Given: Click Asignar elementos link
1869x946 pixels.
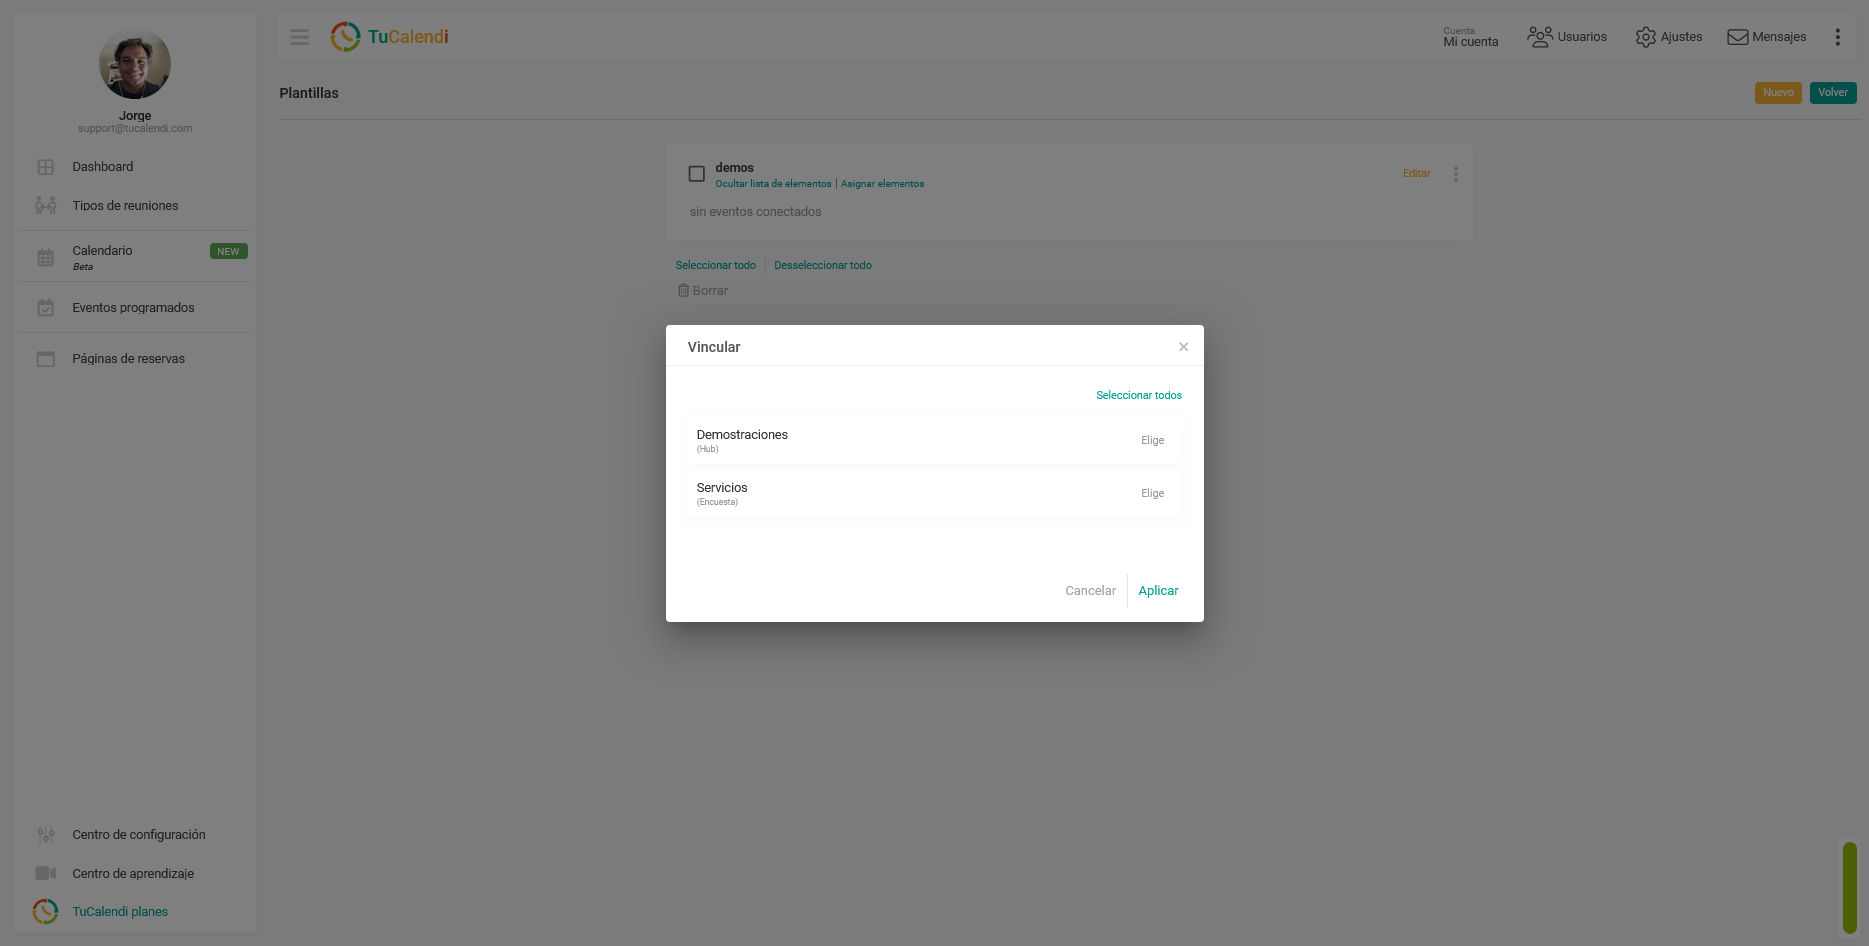Looking at the screenshot, I should pyautogui.click(x=883, y=184).
